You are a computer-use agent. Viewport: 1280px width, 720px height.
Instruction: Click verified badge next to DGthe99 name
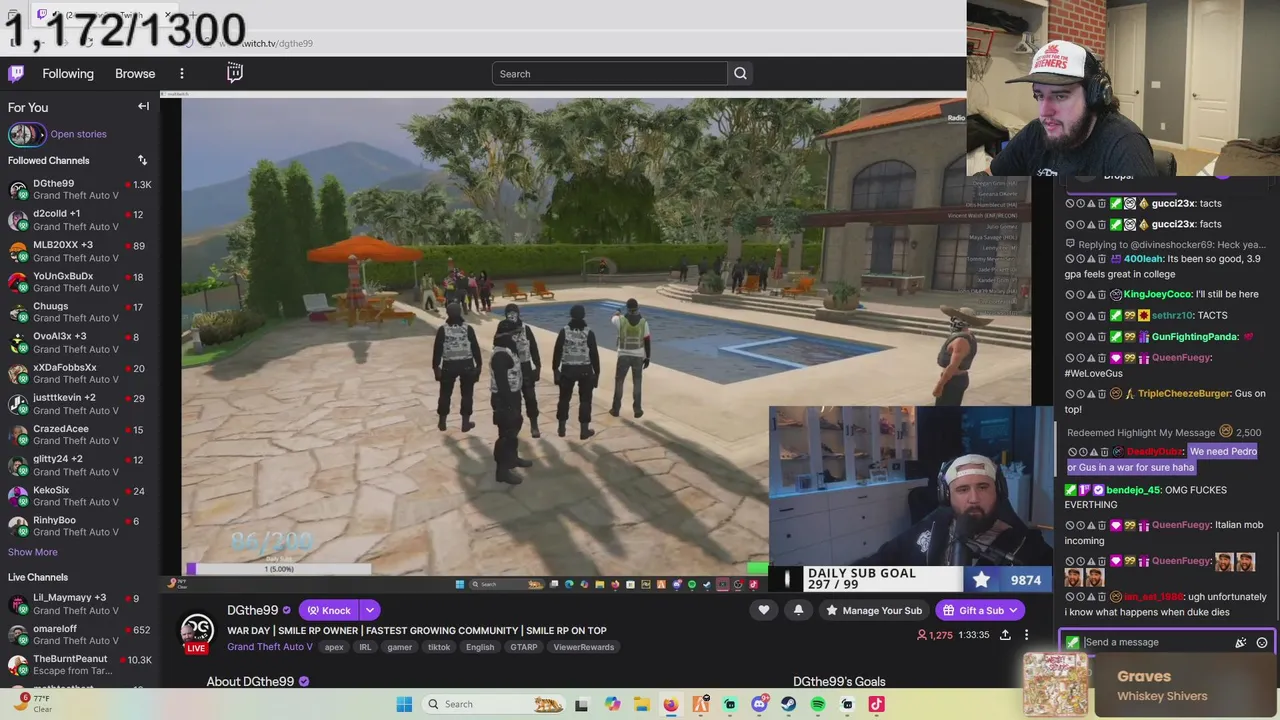287,610
